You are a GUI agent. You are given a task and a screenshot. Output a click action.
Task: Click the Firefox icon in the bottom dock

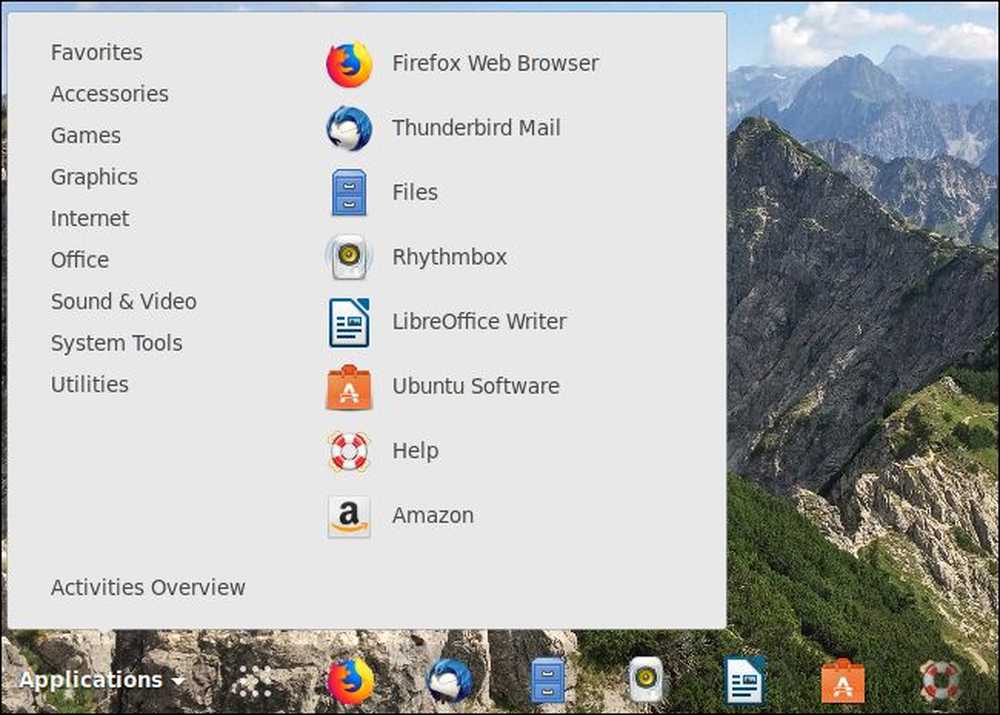coord(350,681)
